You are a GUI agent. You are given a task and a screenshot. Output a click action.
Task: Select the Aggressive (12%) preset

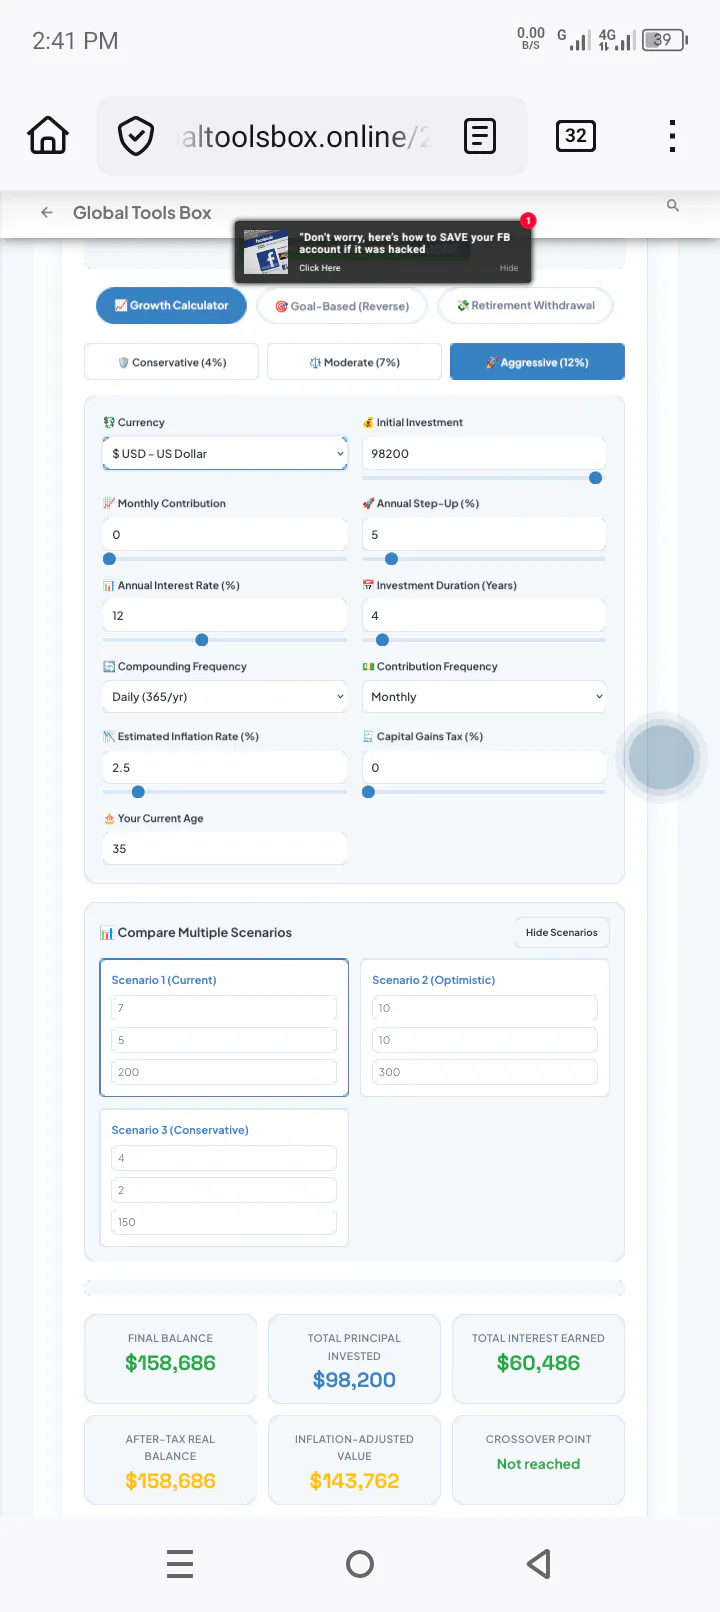[x=537, y=362]
